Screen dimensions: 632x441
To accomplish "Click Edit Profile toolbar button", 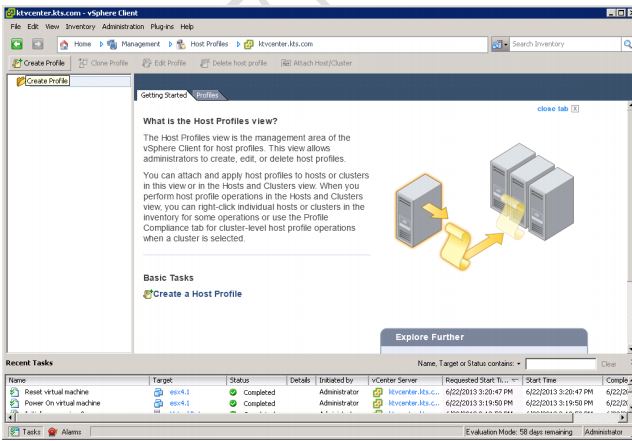I will [164, 63].
